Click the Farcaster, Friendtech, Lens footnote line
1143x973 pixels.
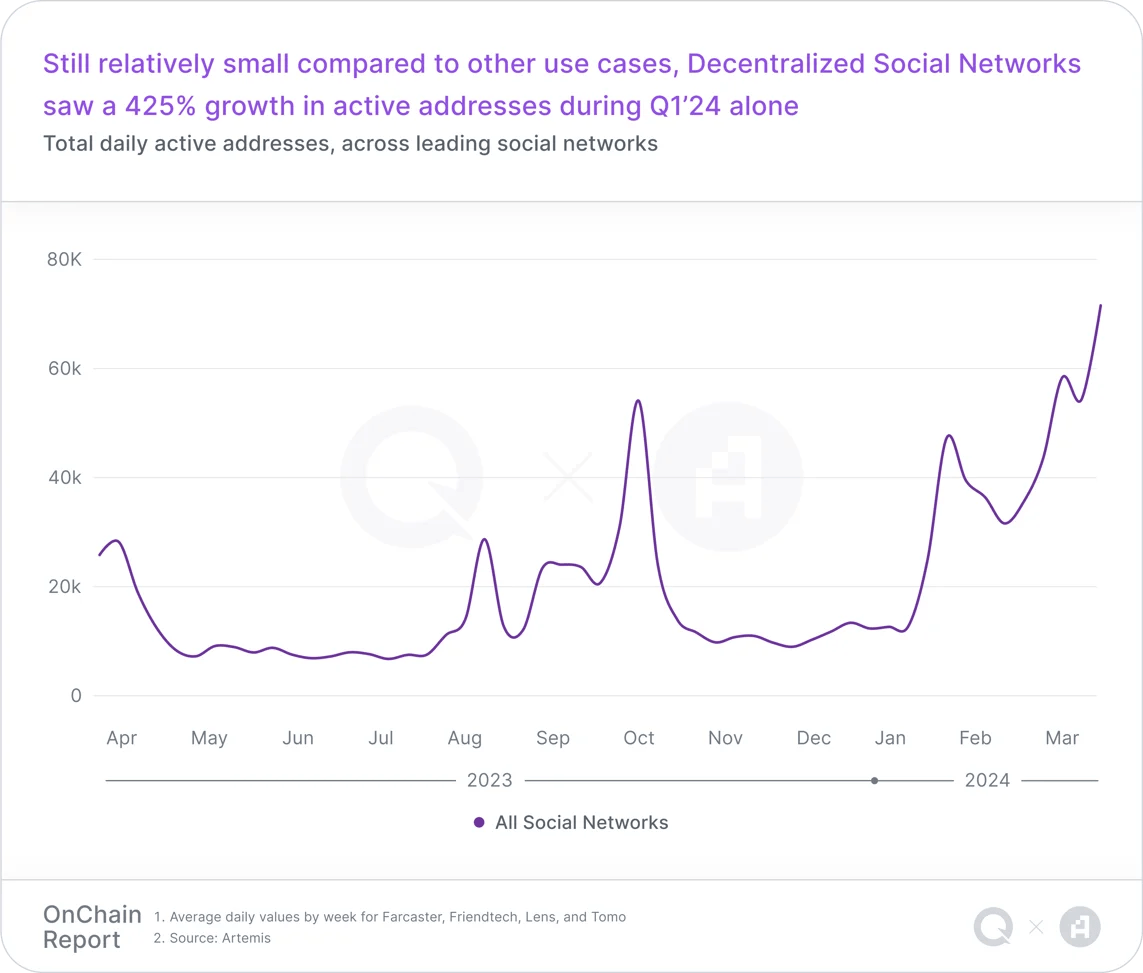click(390, 916)
